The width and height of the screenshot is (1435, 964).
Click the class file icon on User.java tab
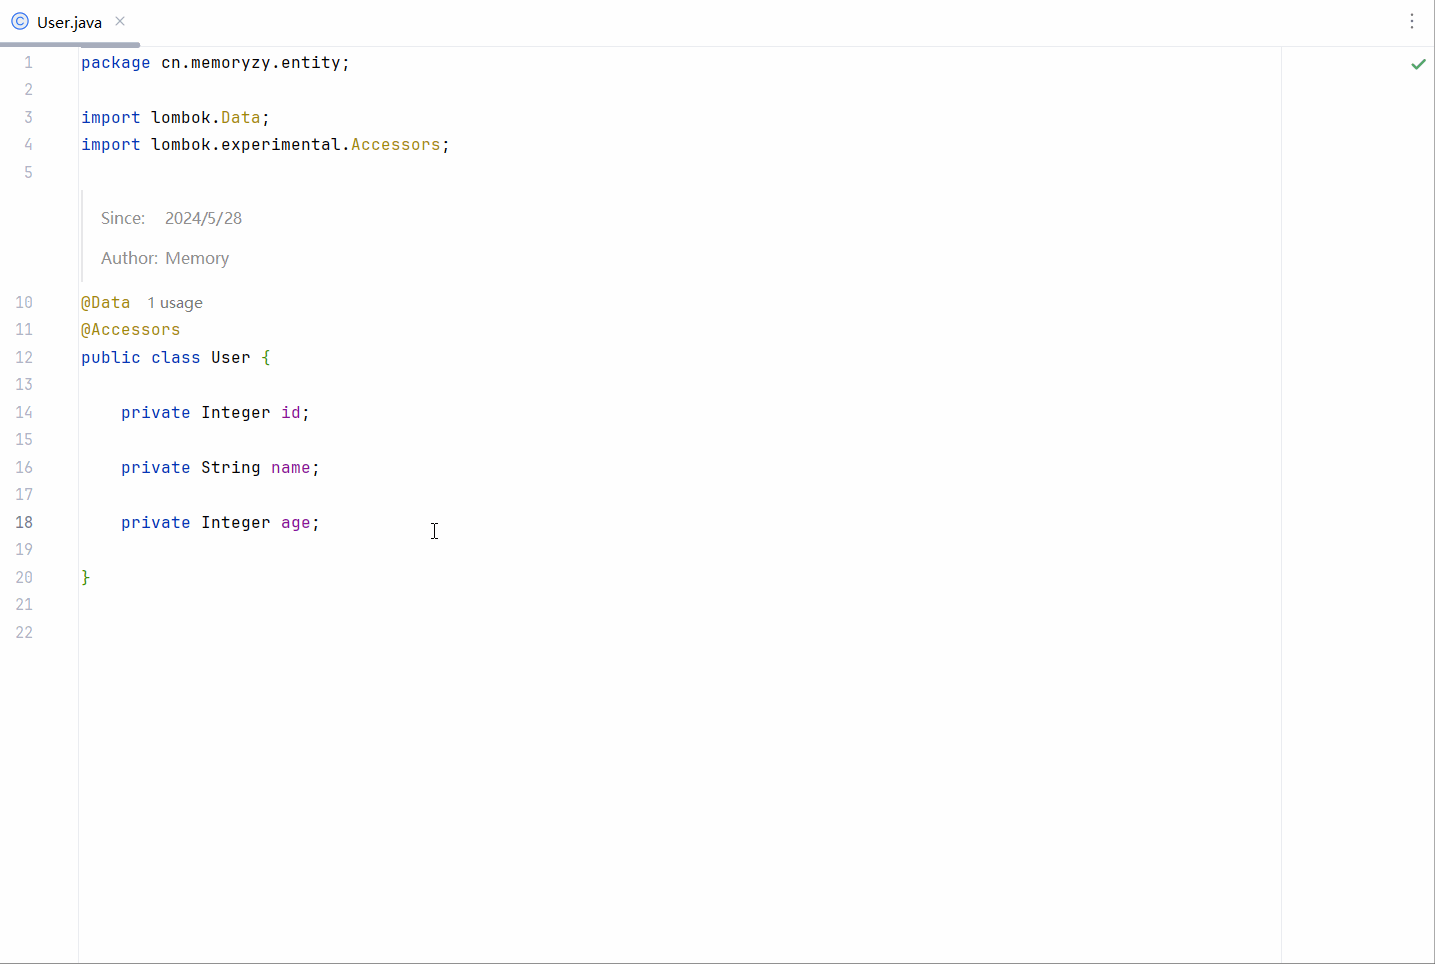pos(20,21)
